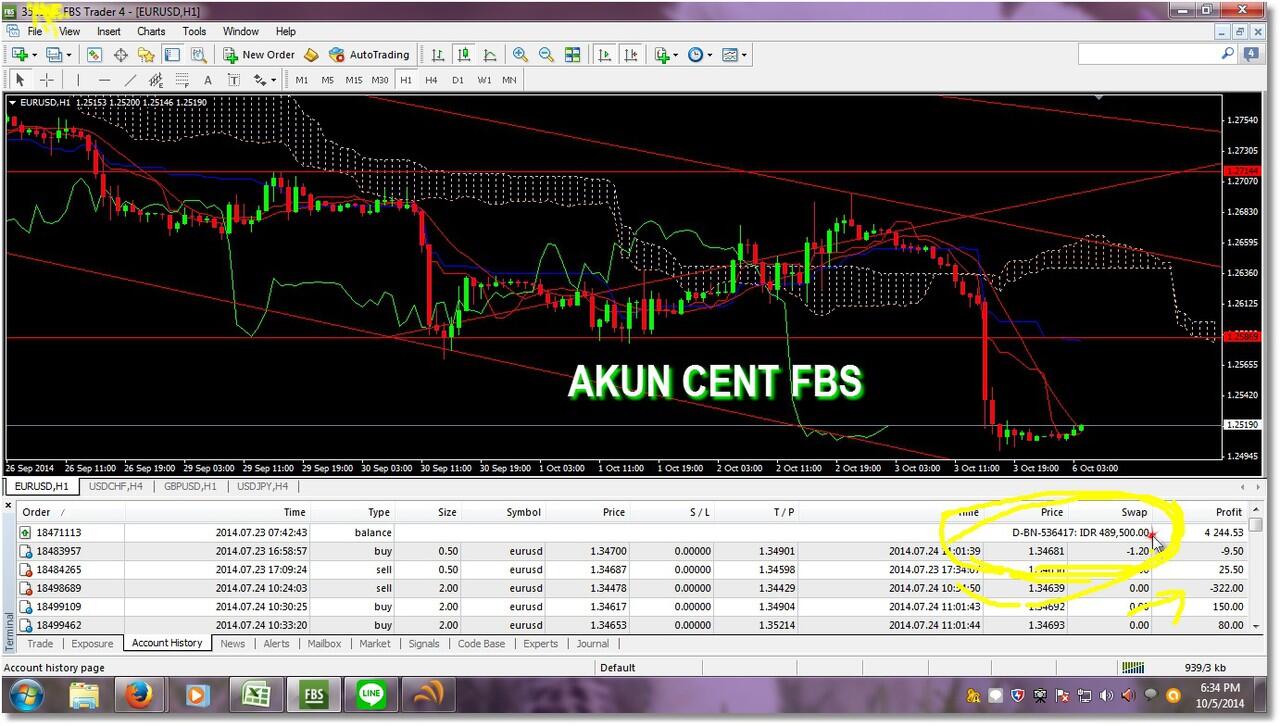Open the Journal tab in Terminal

click(592, 643)
